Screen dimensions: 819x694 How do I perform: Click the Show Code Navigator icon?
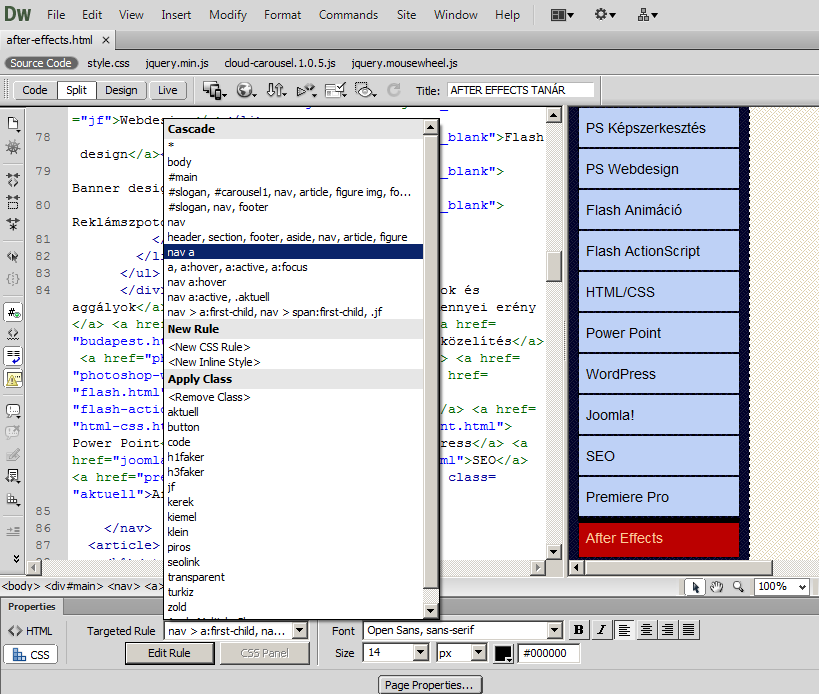13,147
